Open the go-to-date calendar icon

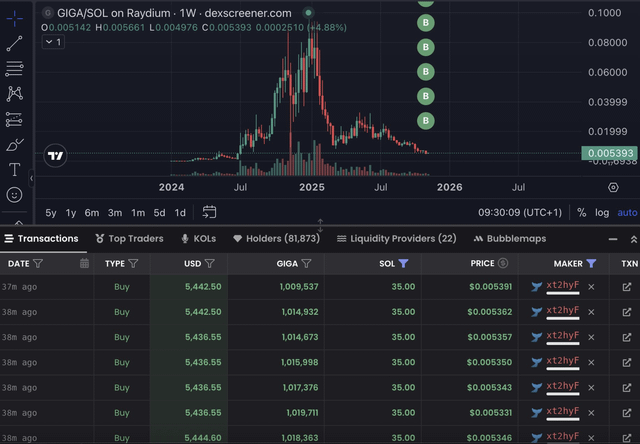coord(210,212)
